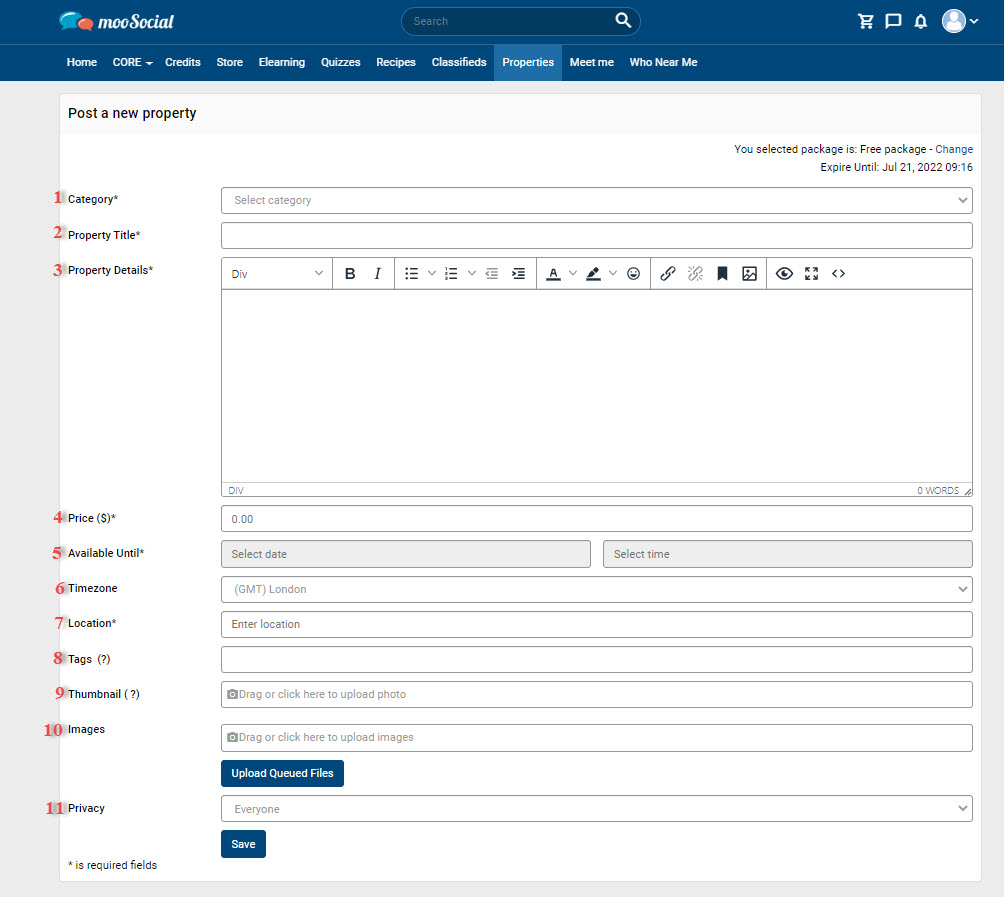Open the Div block format dropdown
The height and width of the screenshot is (897, 1004).
pyautogui.click(x=277, y=273)
